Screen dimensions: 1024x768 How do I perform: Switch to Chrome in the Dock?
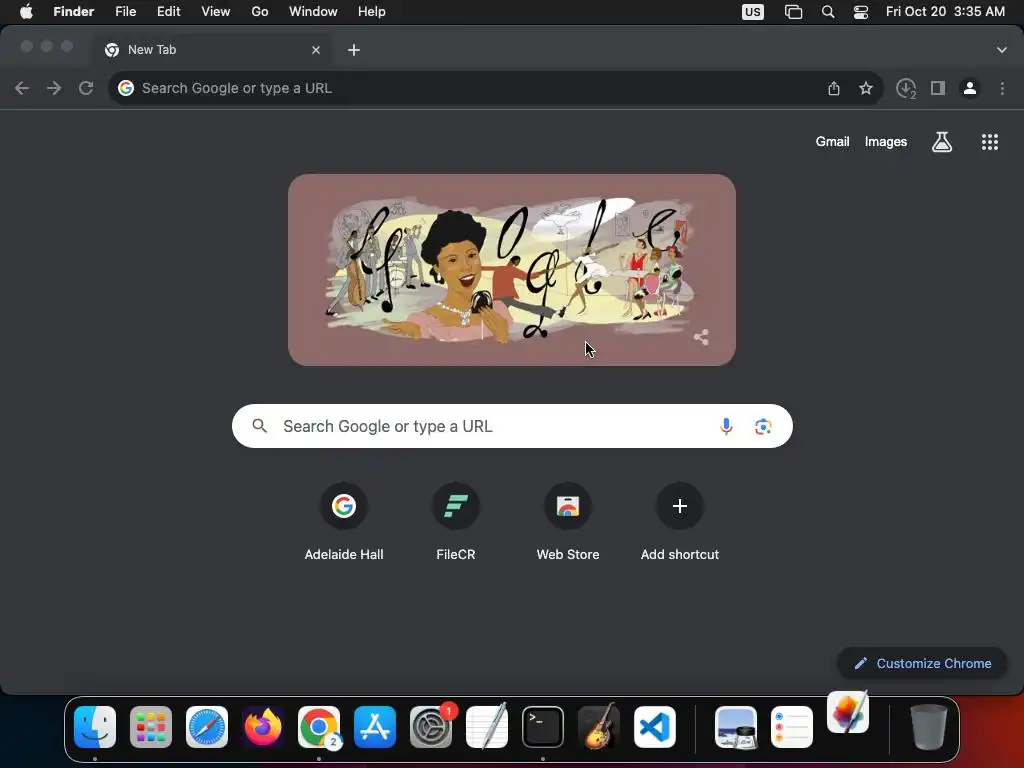click(x=319, y=727)
